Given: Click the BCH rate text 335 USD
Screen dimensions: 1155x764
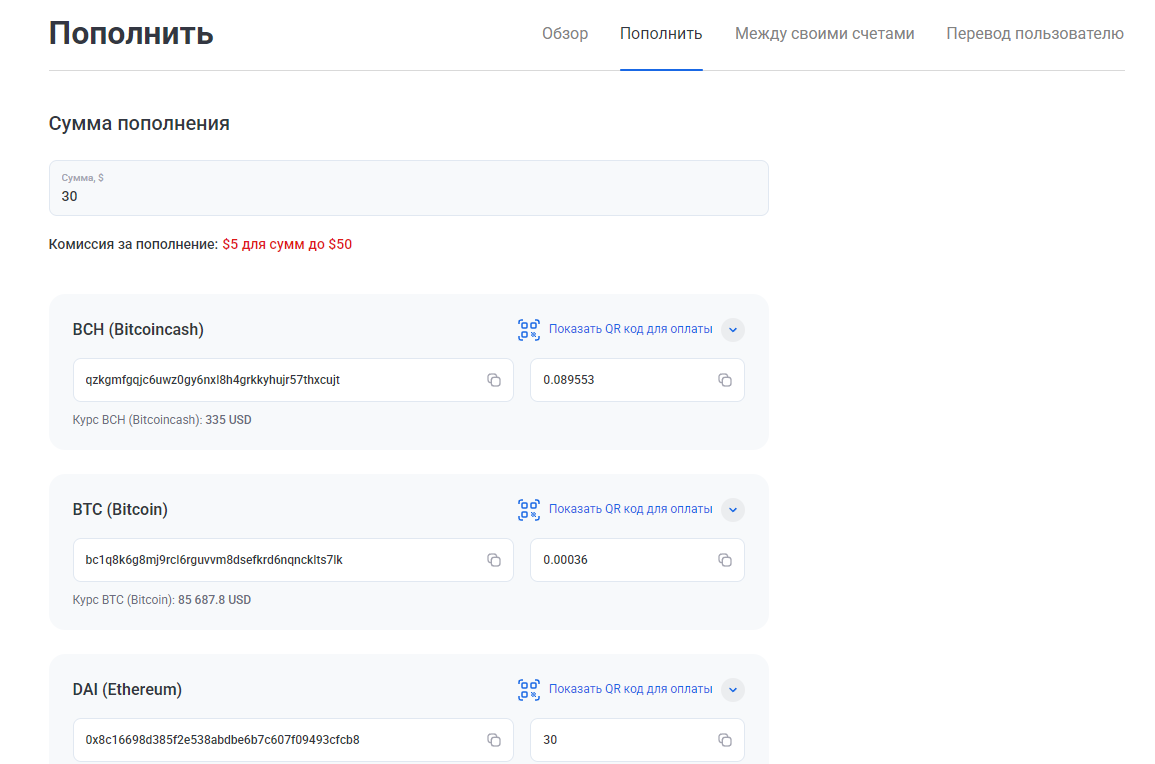Looking at the screenshot, I should (x=228, y=420).
